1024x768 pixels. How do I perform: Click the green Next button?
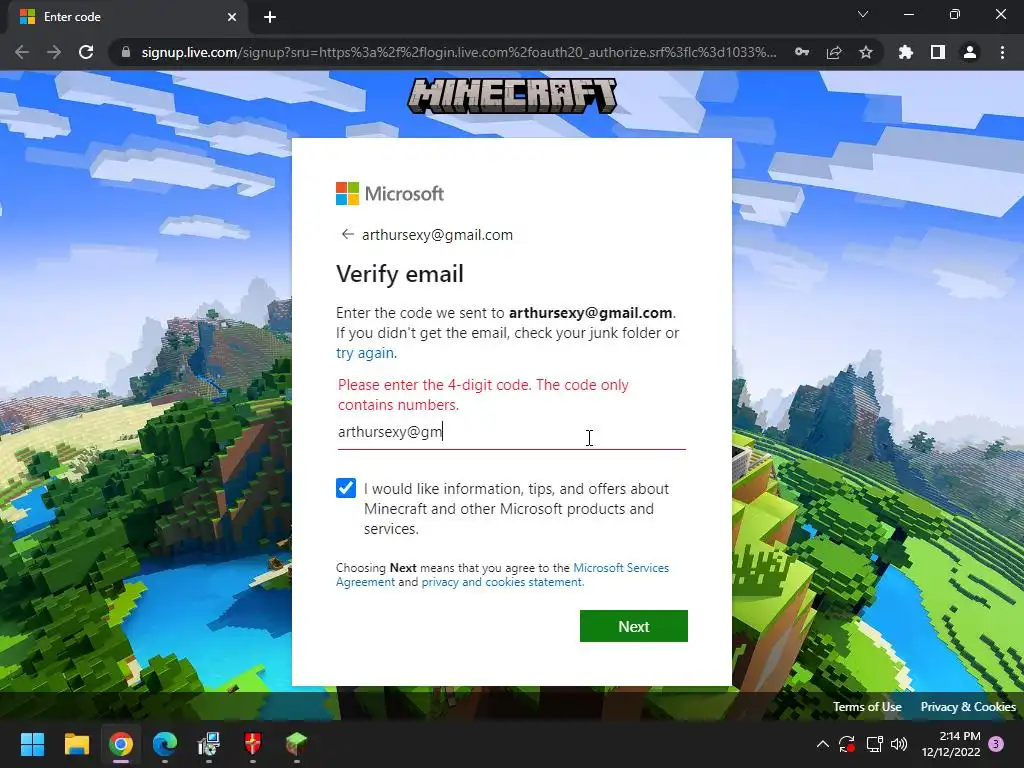click(633, 626)
